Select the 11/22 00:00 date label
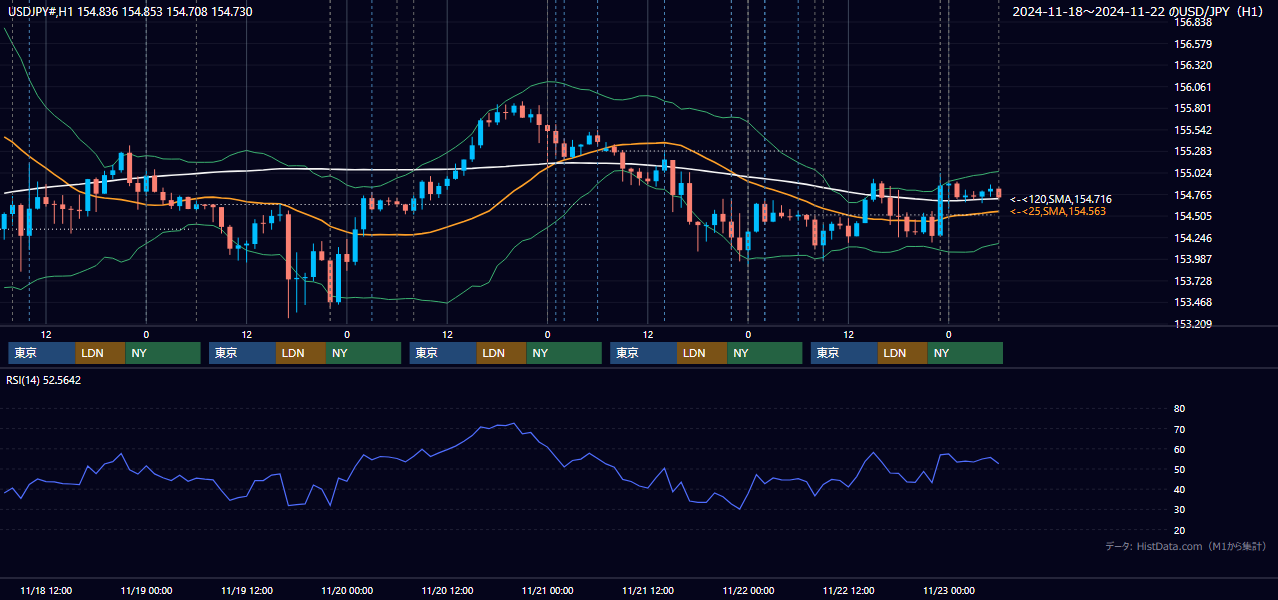 pos(749,591)
